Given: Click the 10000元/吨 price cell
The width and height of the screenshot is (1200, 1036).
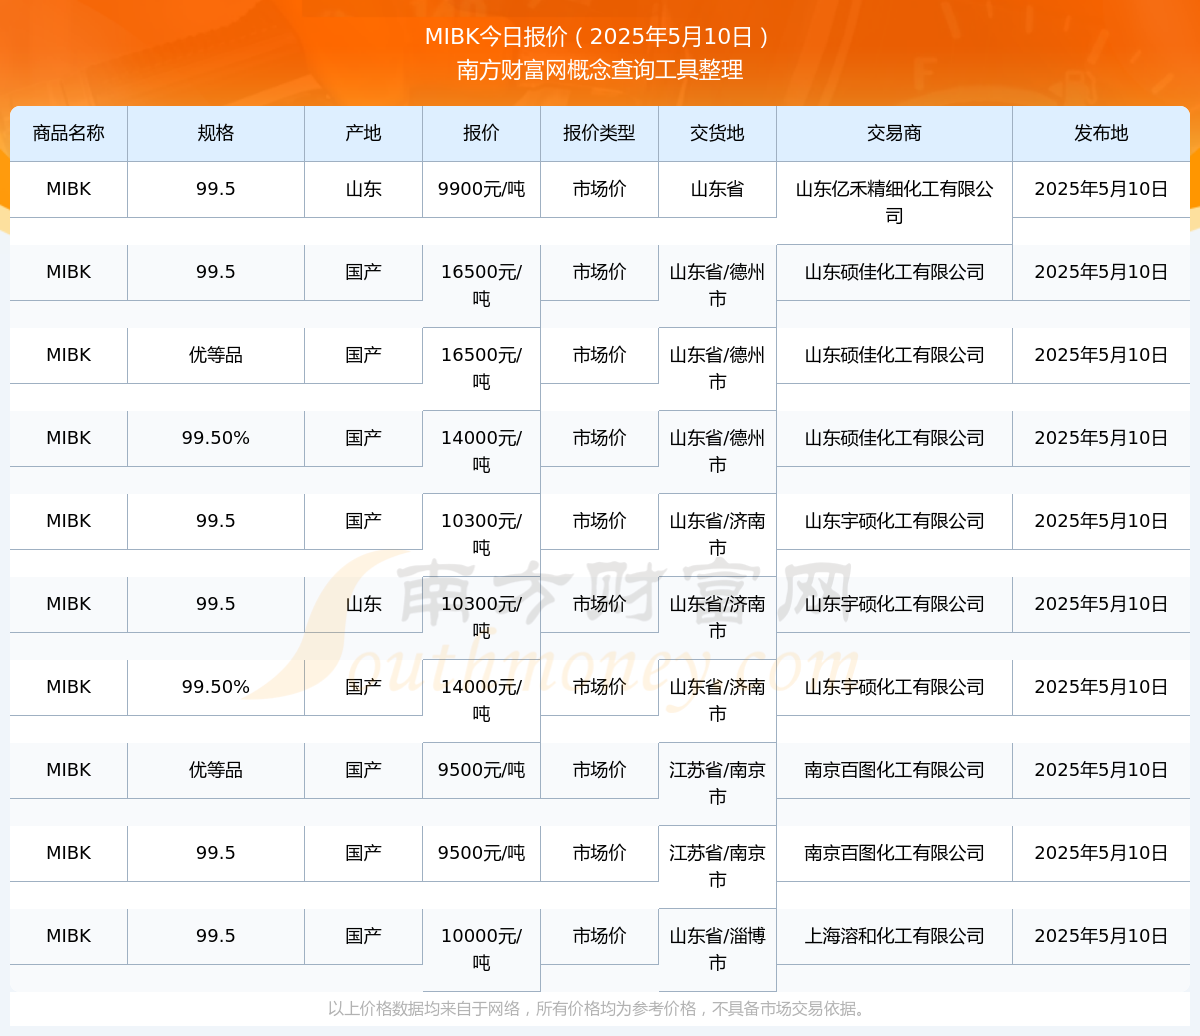Looking at the screenshot, I should coord(482,949).
